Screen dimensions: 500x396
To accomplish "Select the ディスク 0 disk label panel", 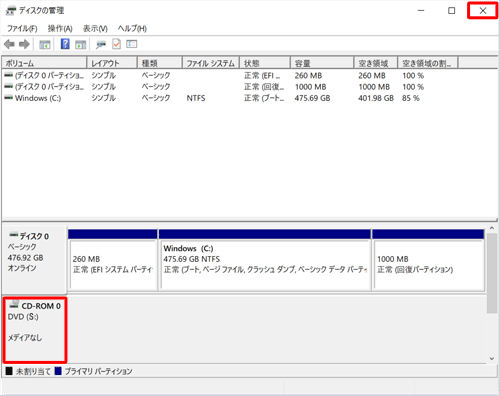I will click(x=34, y=259).
